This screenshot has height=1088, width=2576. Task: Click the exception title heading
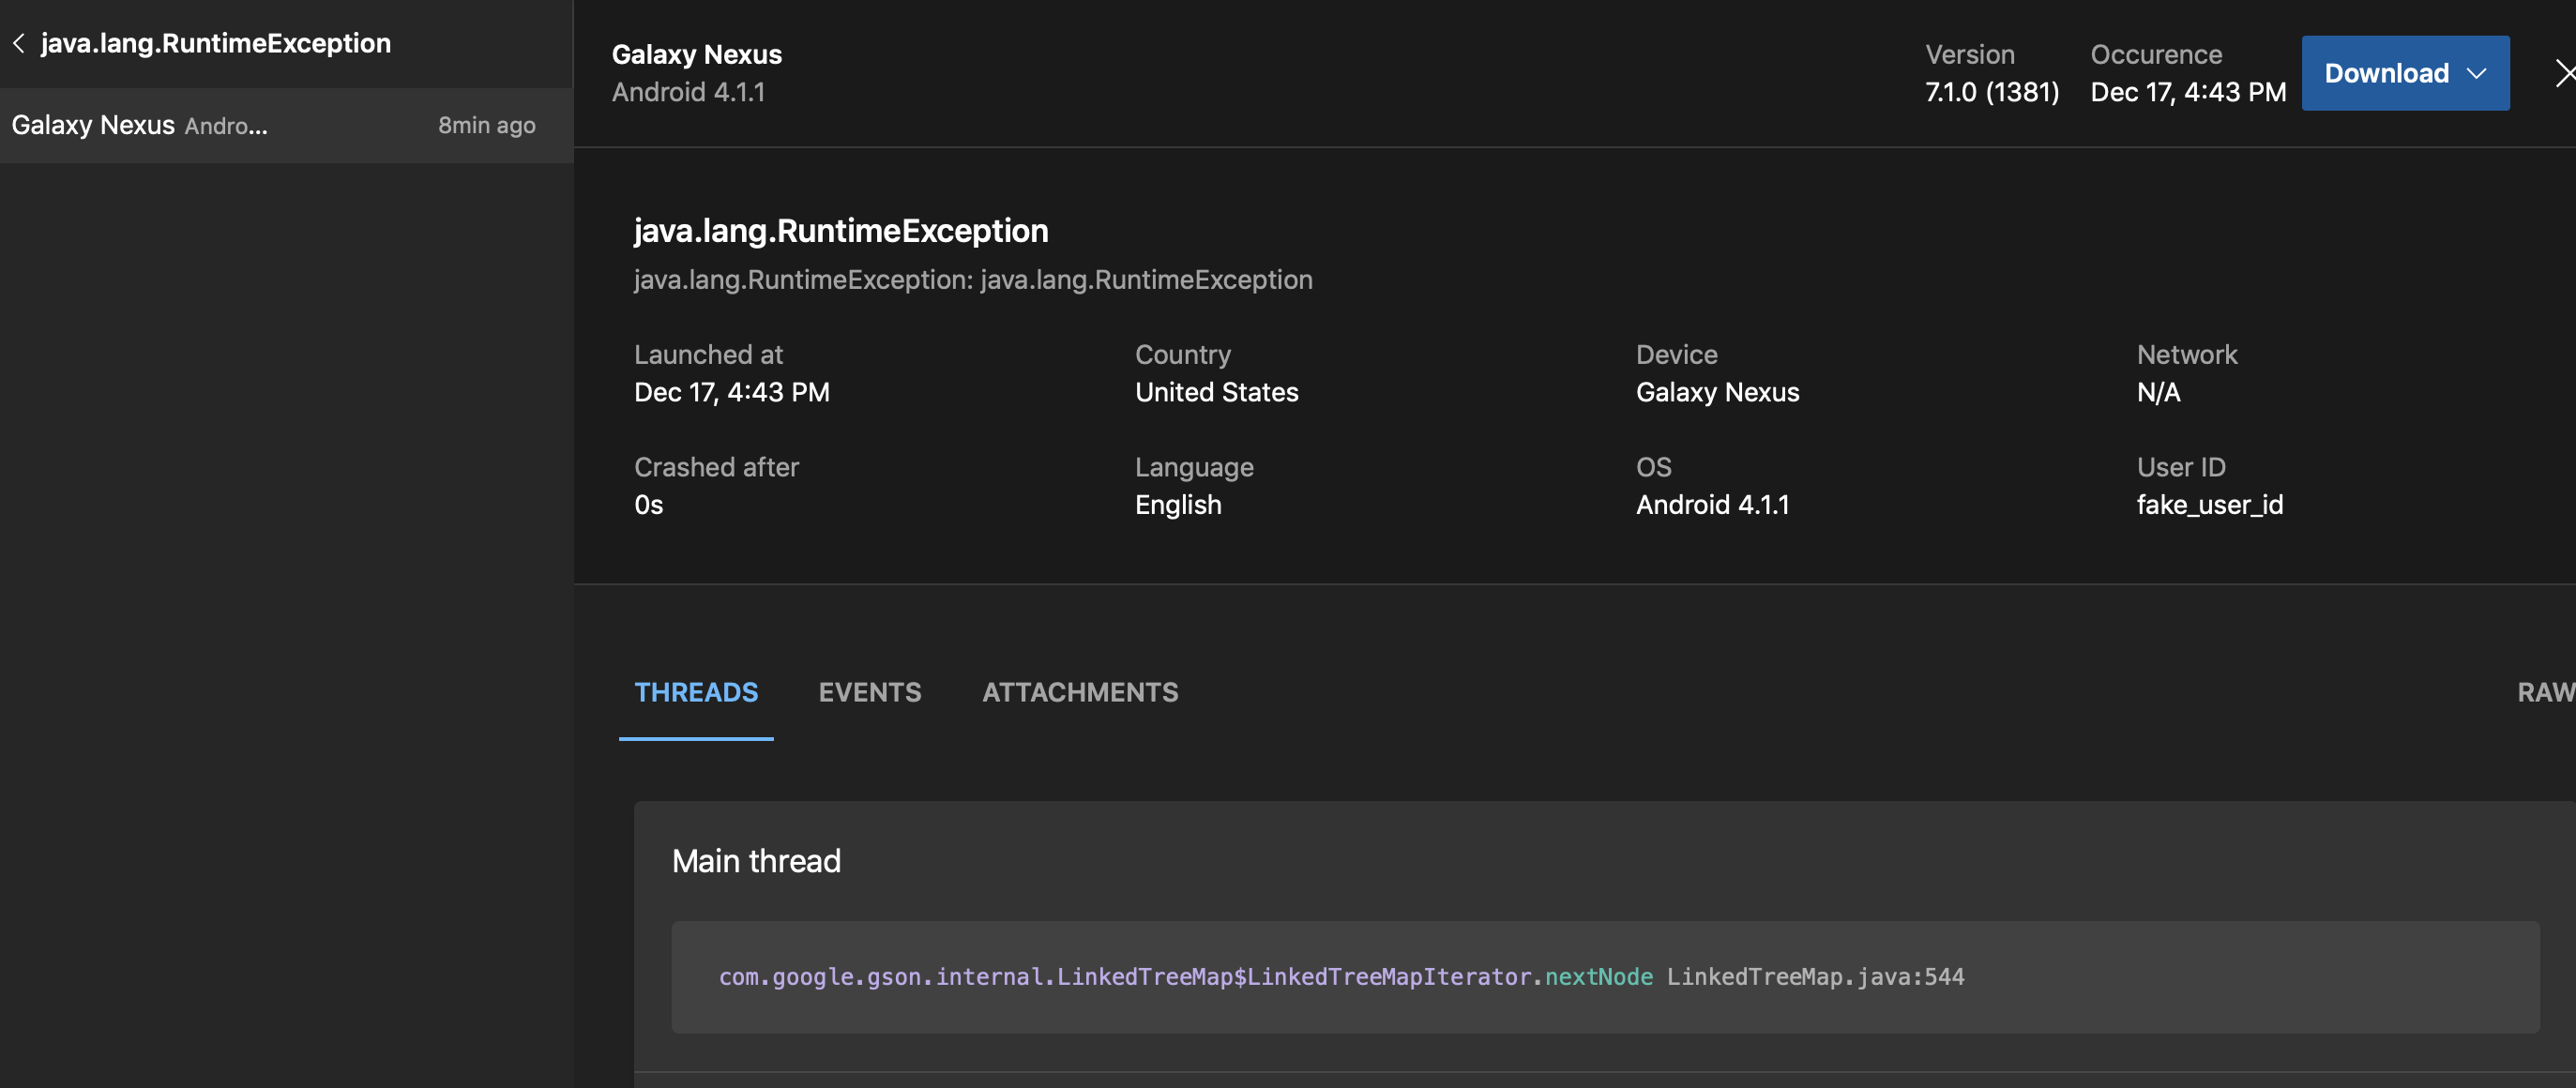point(840,231)
